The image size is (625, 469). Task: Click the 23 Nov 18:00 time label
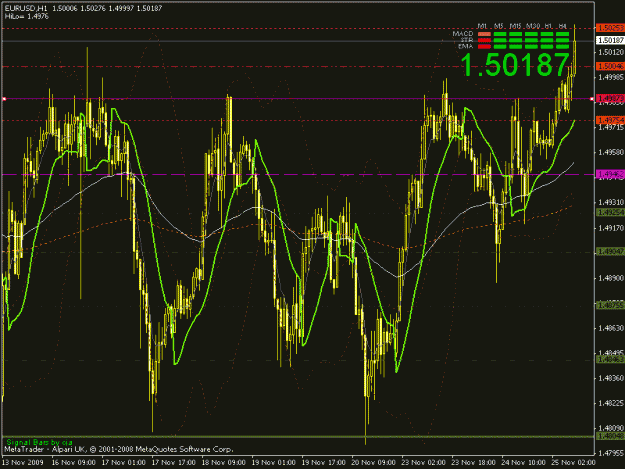(473, 463)
